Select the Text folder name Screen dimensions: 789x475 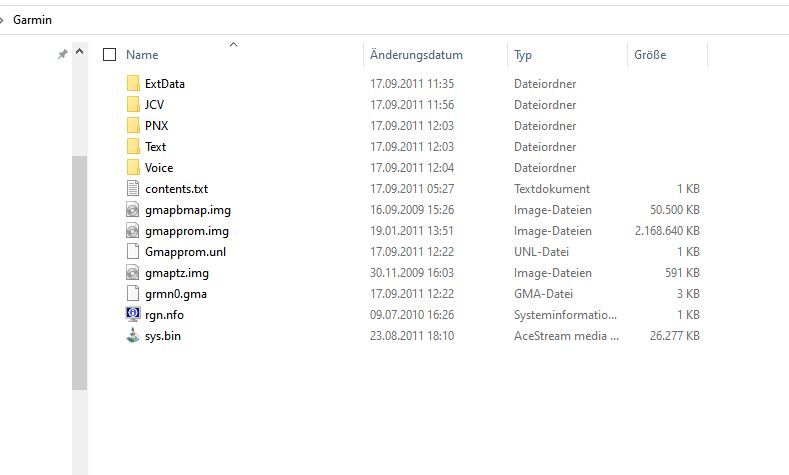click(155, 147)
